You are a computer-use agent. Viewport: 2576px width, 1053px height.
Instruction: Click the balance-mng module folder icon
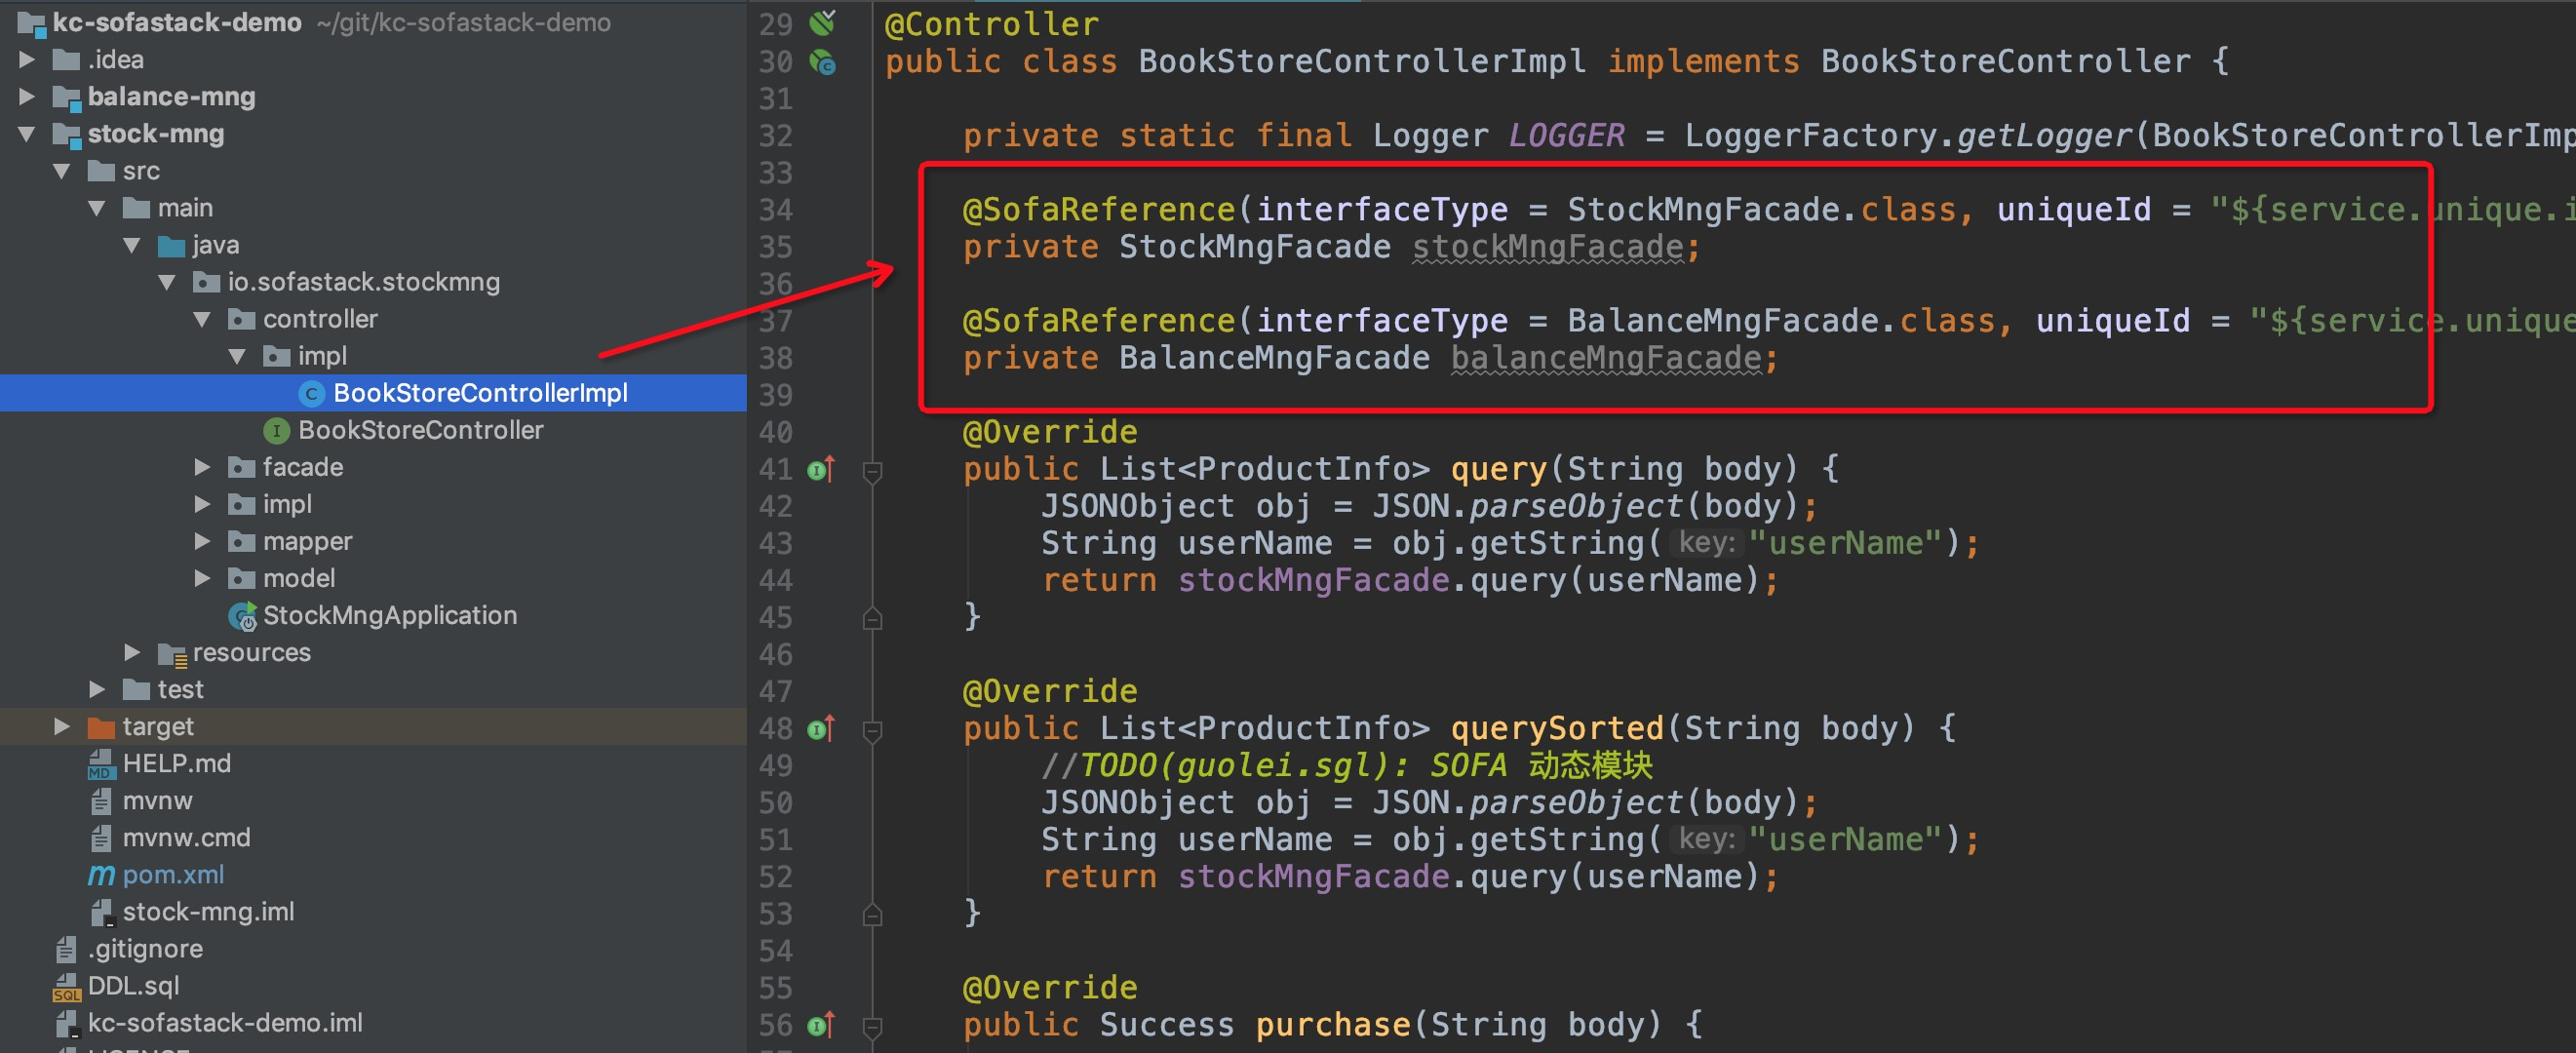tap(66, 97)
